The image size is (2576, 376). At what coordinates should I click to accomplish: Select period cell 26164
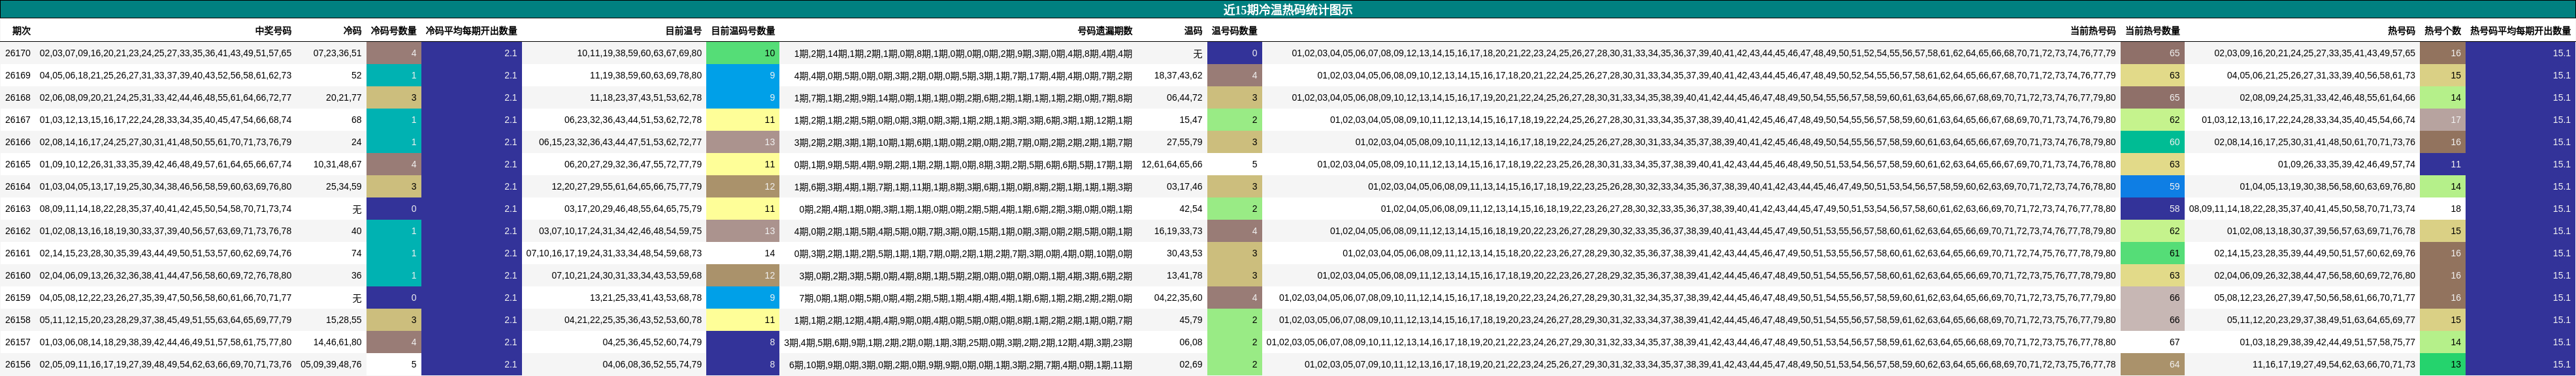point(17,186)
